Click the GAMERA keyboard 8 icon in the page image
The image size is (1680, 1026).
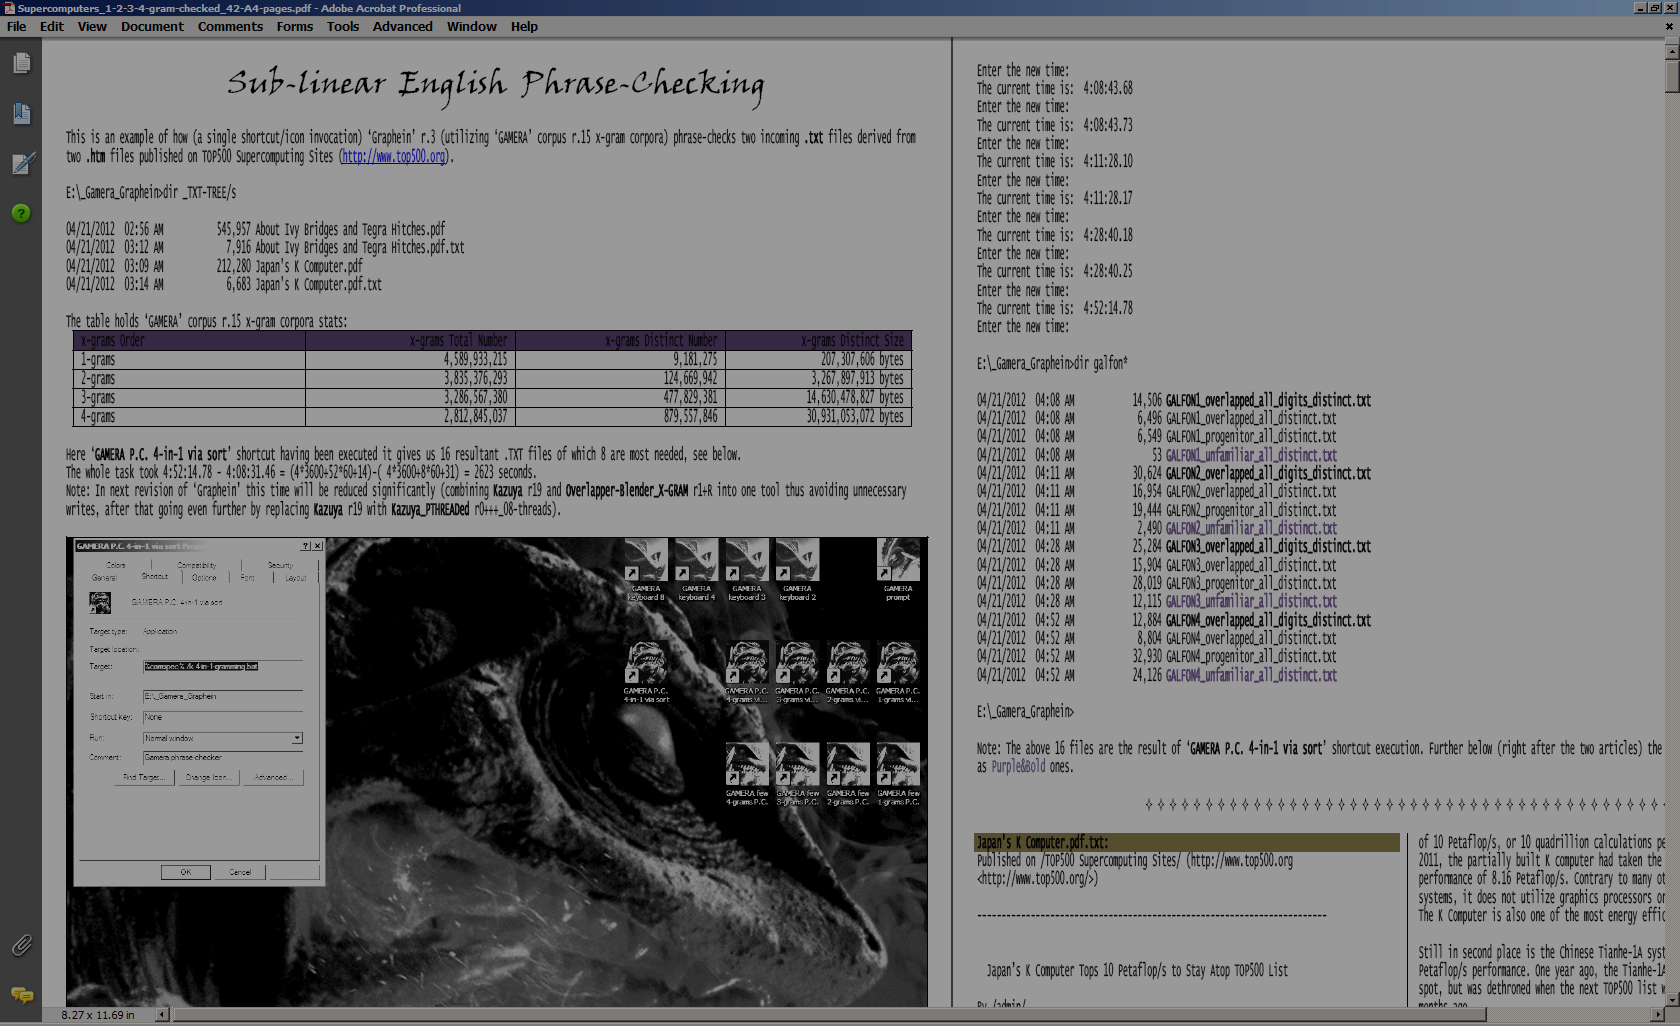[x=646, y=570]
